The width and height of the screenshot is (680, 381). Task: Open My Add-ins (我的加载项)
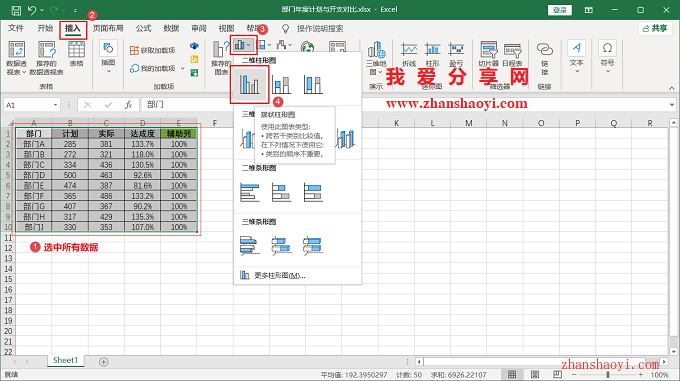pyautogui.click(x=153, y=68)
